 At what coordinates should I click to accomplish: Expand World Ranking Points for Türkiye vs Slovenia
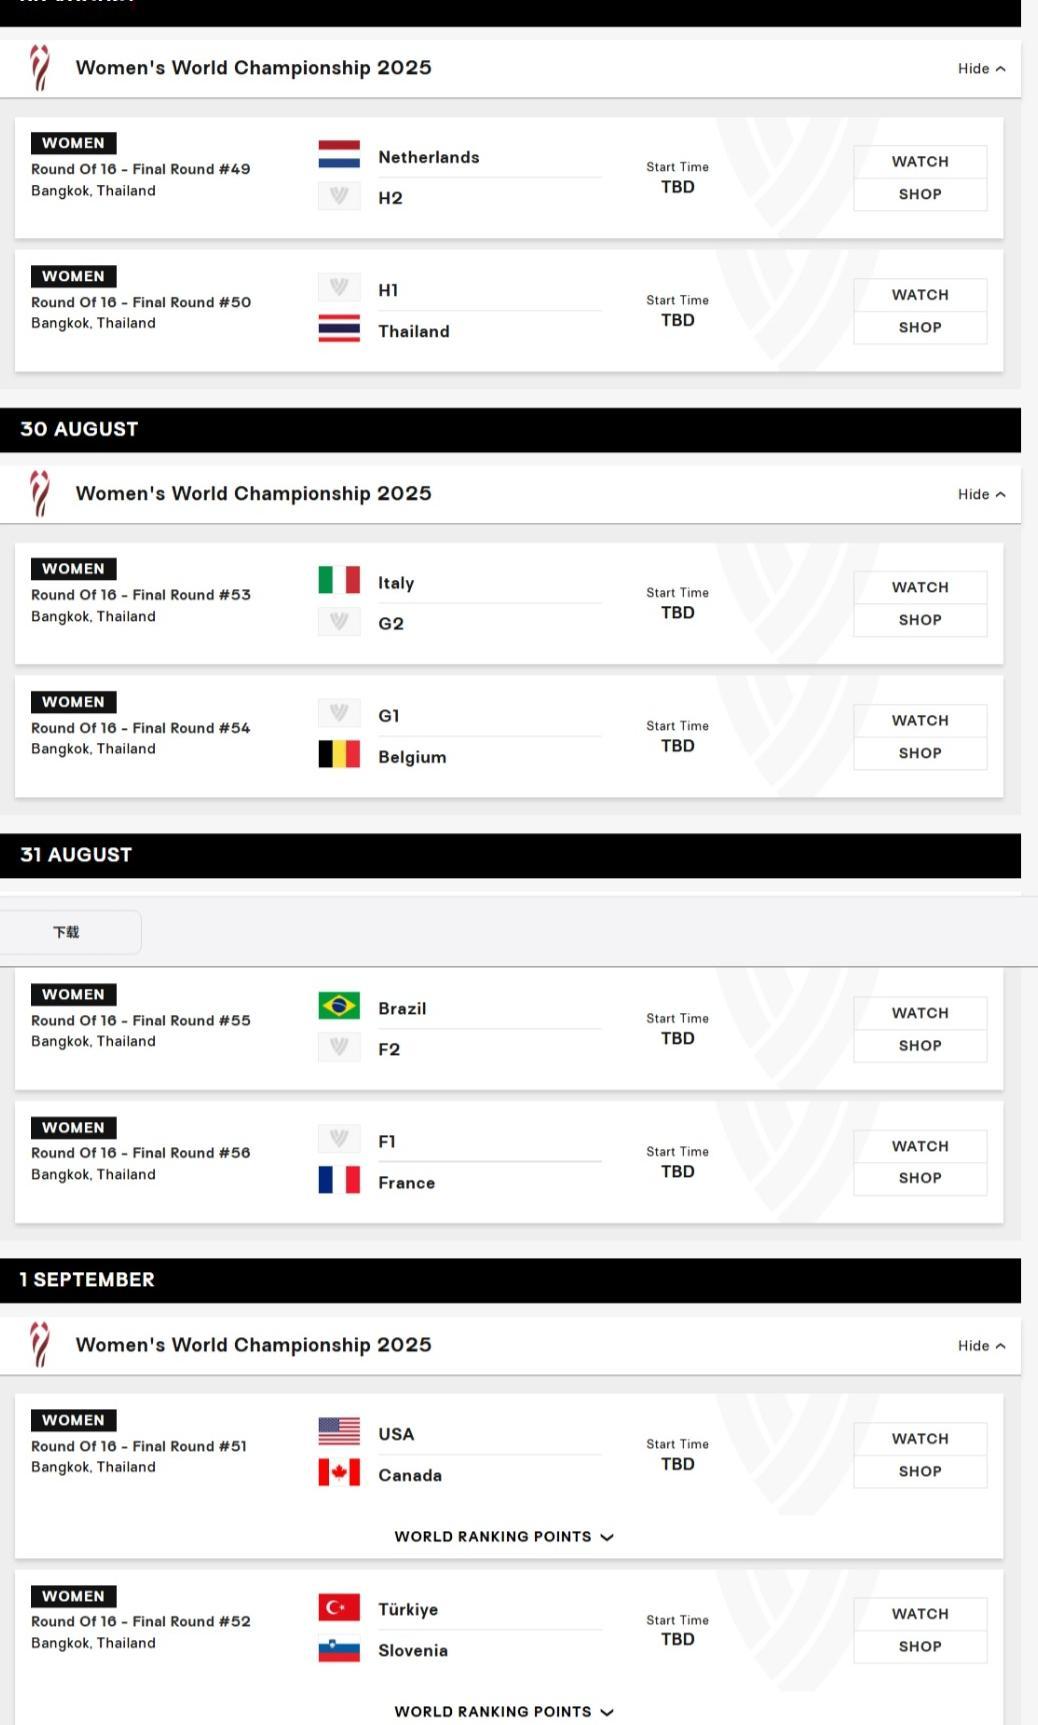pos(503,1711)
